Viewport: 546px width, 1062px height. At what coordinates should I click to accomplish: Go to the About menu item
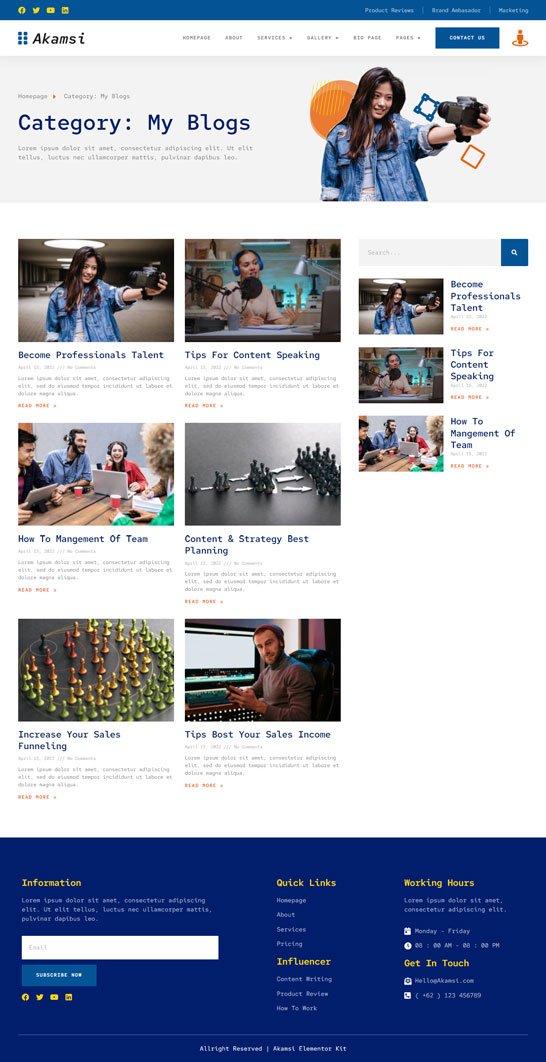(x=234, y=38)
